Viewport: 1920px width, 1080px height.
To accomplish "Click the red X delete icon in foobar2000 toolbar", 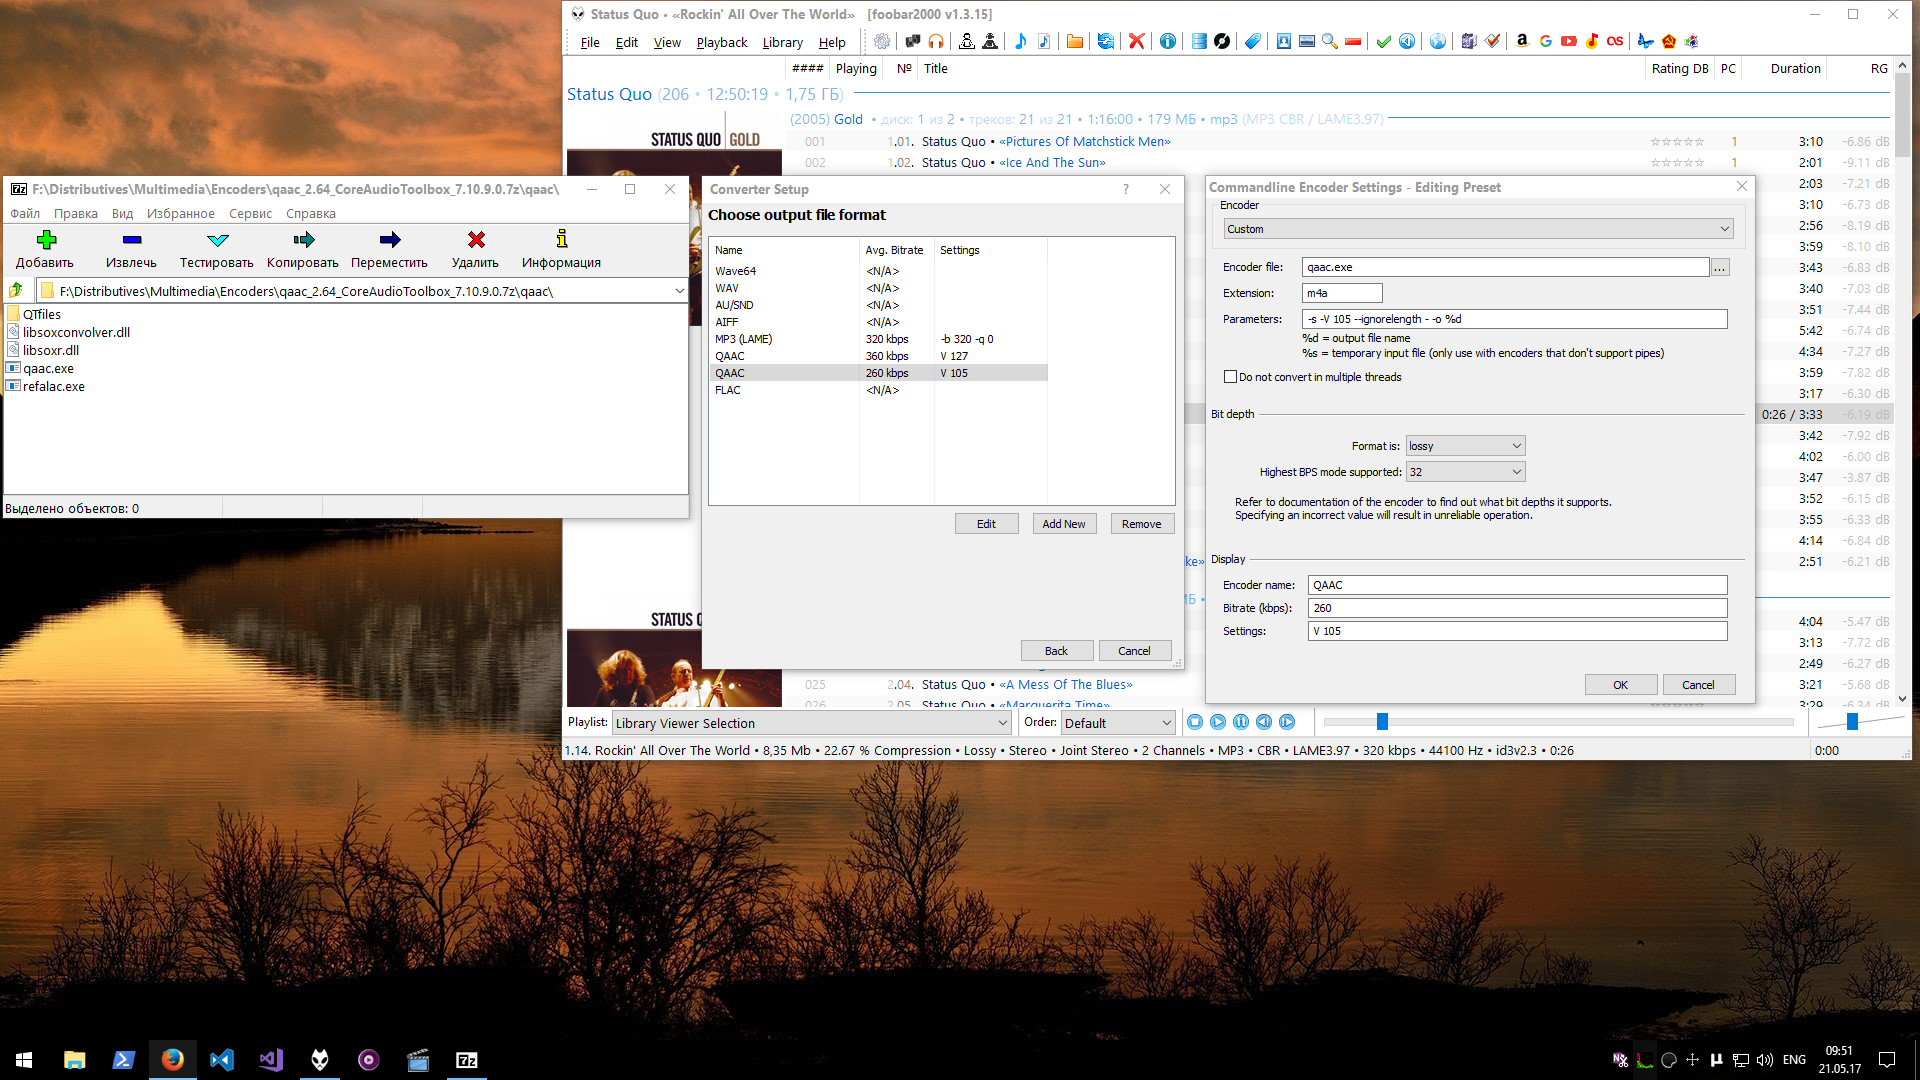I will pos(1136,41).
